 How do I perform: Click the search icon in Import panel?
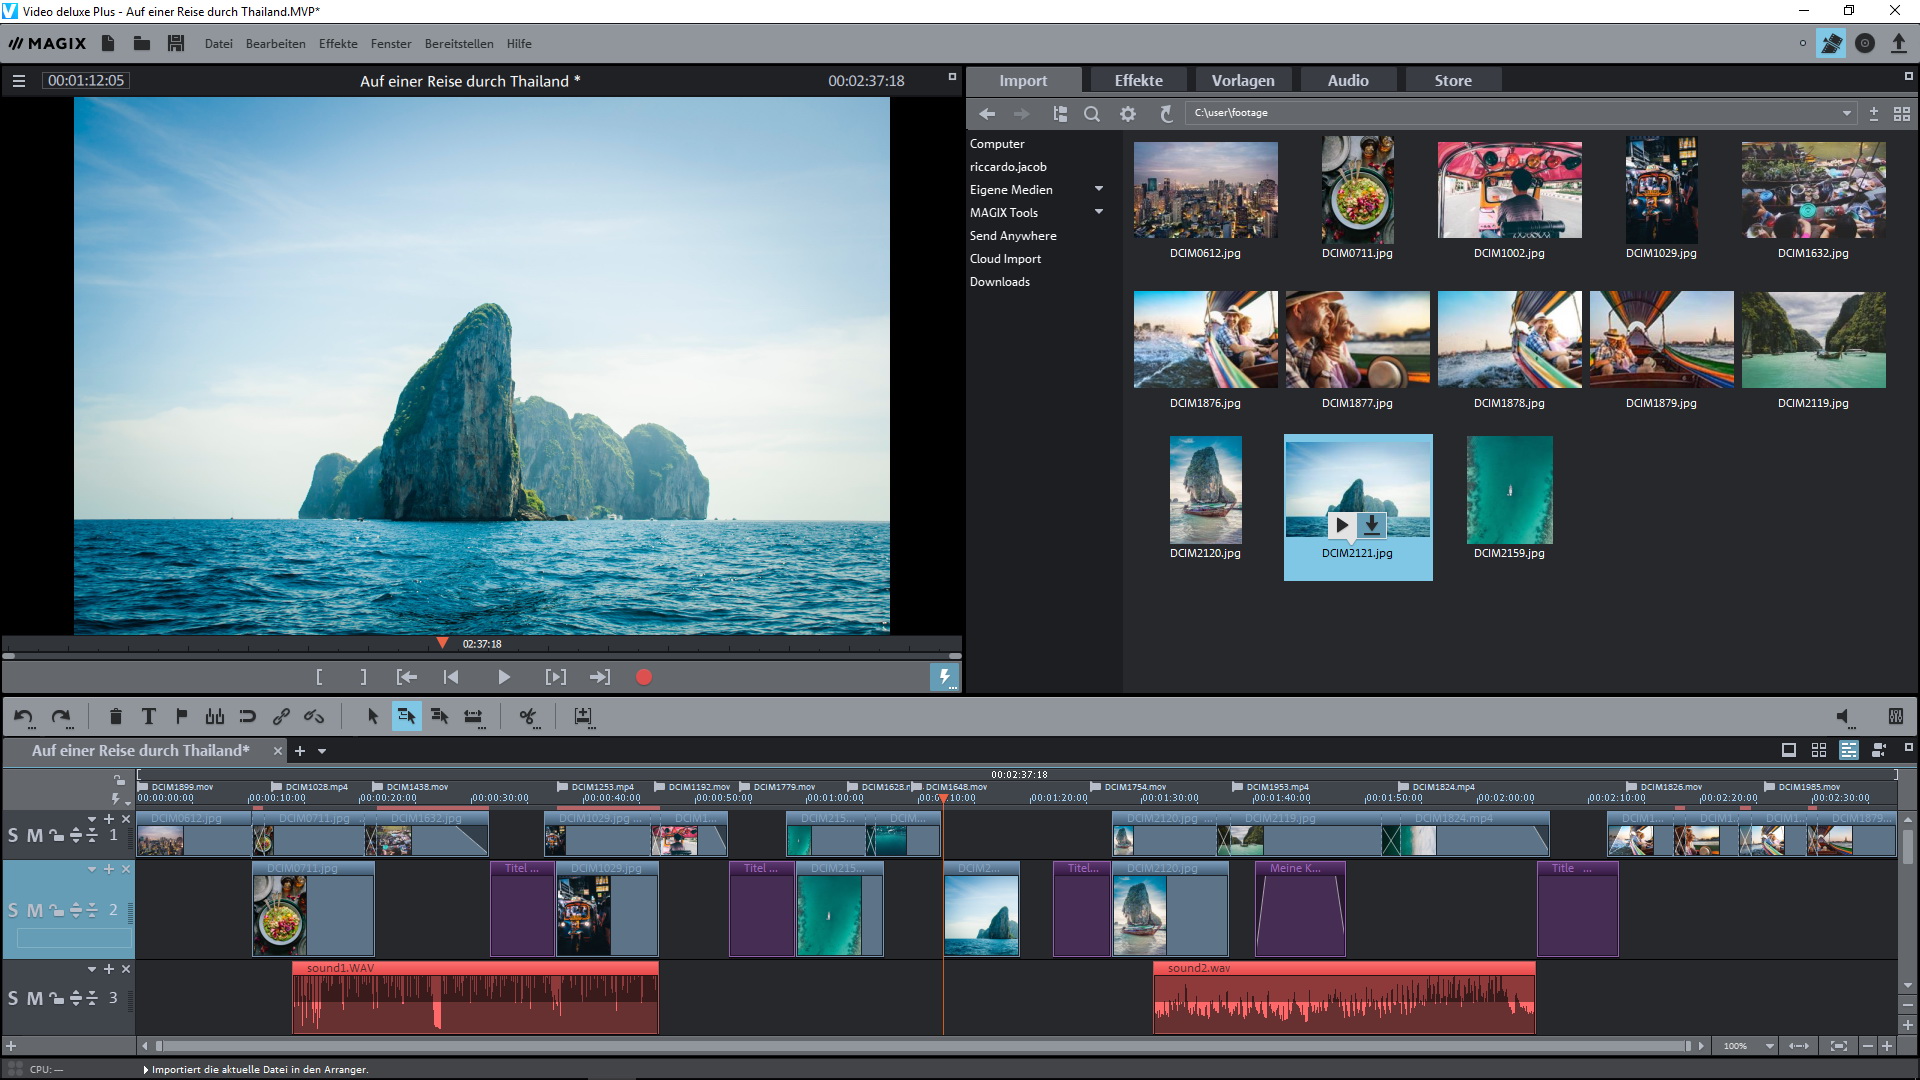click(x=1092, y=114)
